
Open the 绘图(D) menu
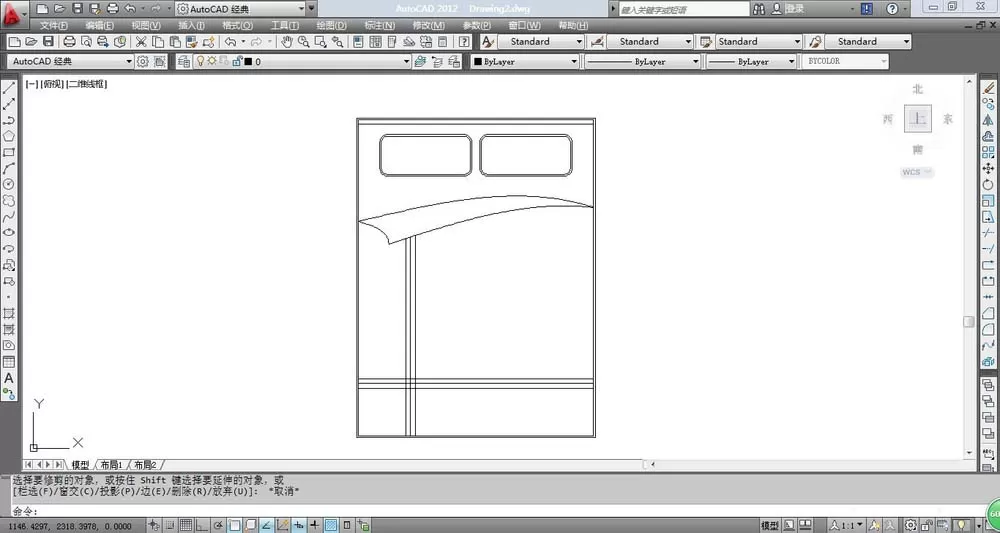pyautogui.click(x=332, y=26)
